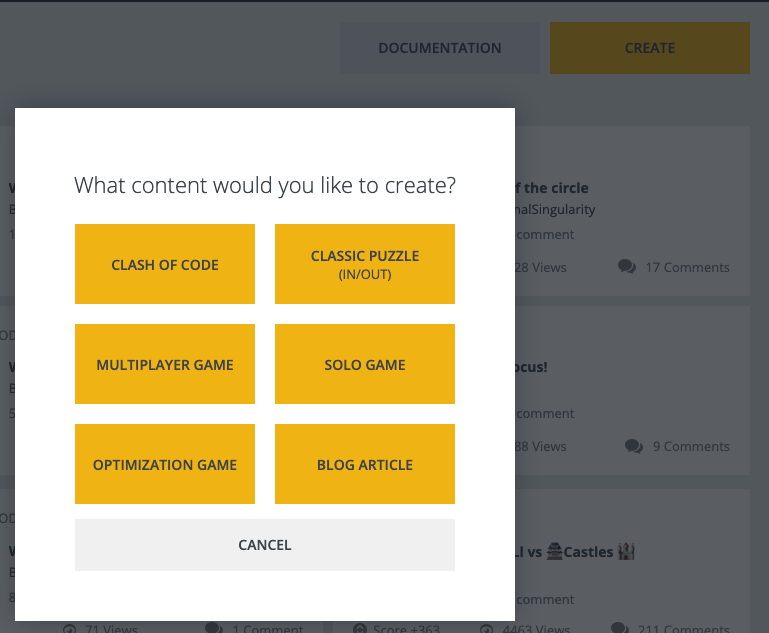Cancel the content creation dialog
The image size is (769, 633).
pos(265,545)
